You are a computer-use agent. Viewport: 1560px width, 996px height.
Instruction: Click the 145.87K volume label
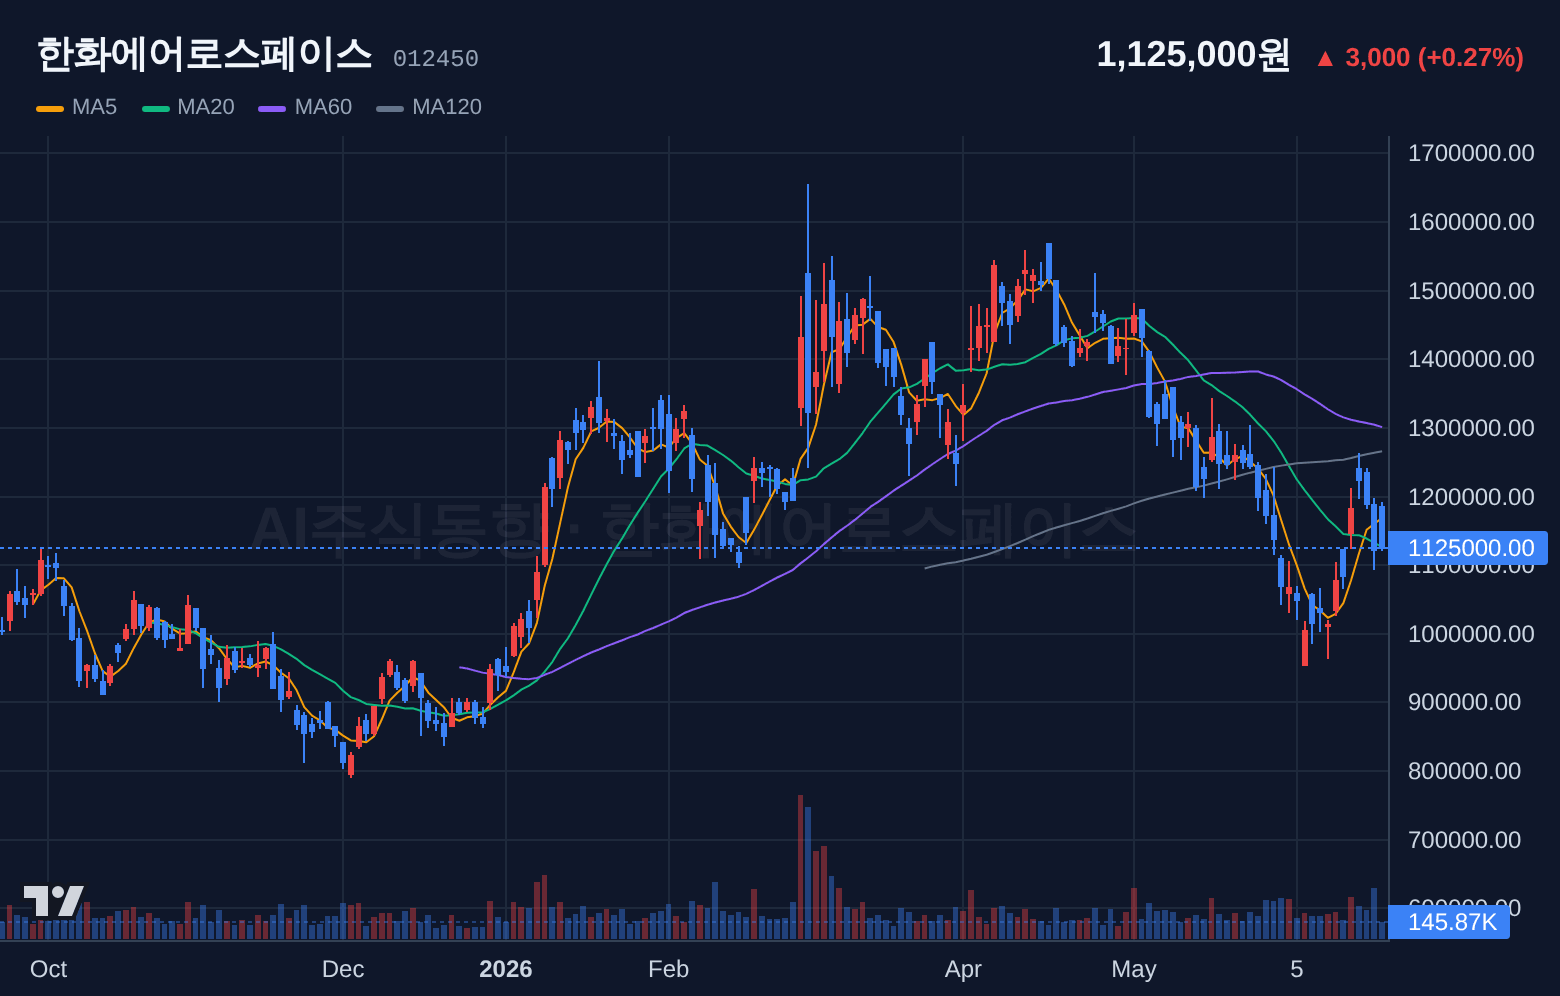point(1449,922)
